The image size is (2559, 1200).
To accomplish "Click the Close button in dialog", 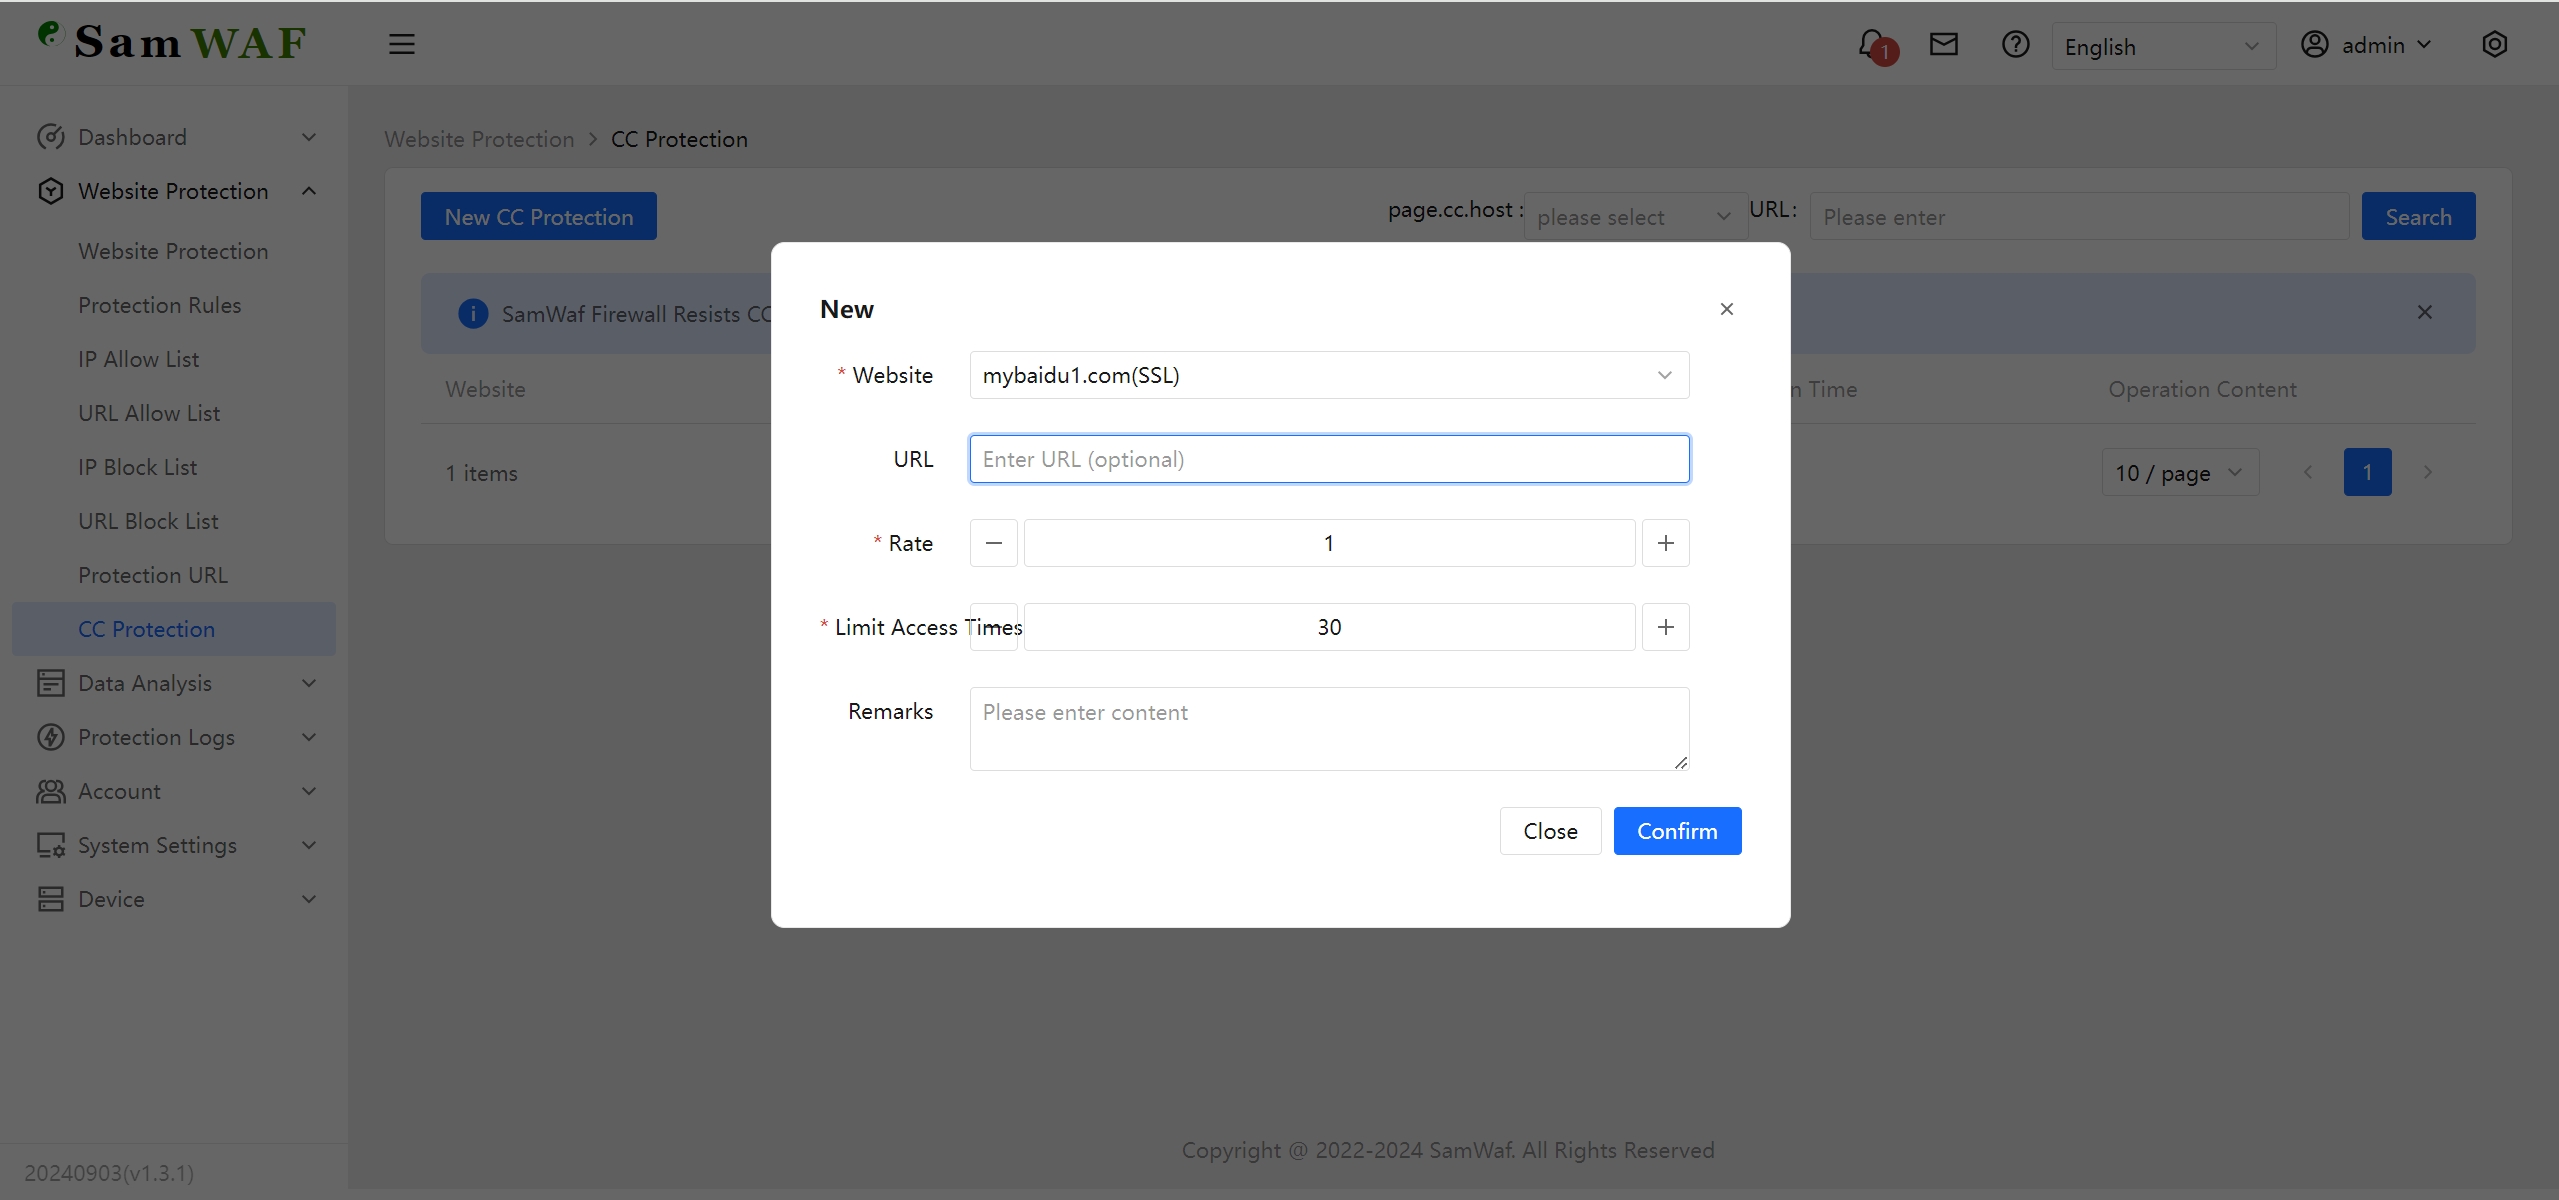I will [1549, 831].
